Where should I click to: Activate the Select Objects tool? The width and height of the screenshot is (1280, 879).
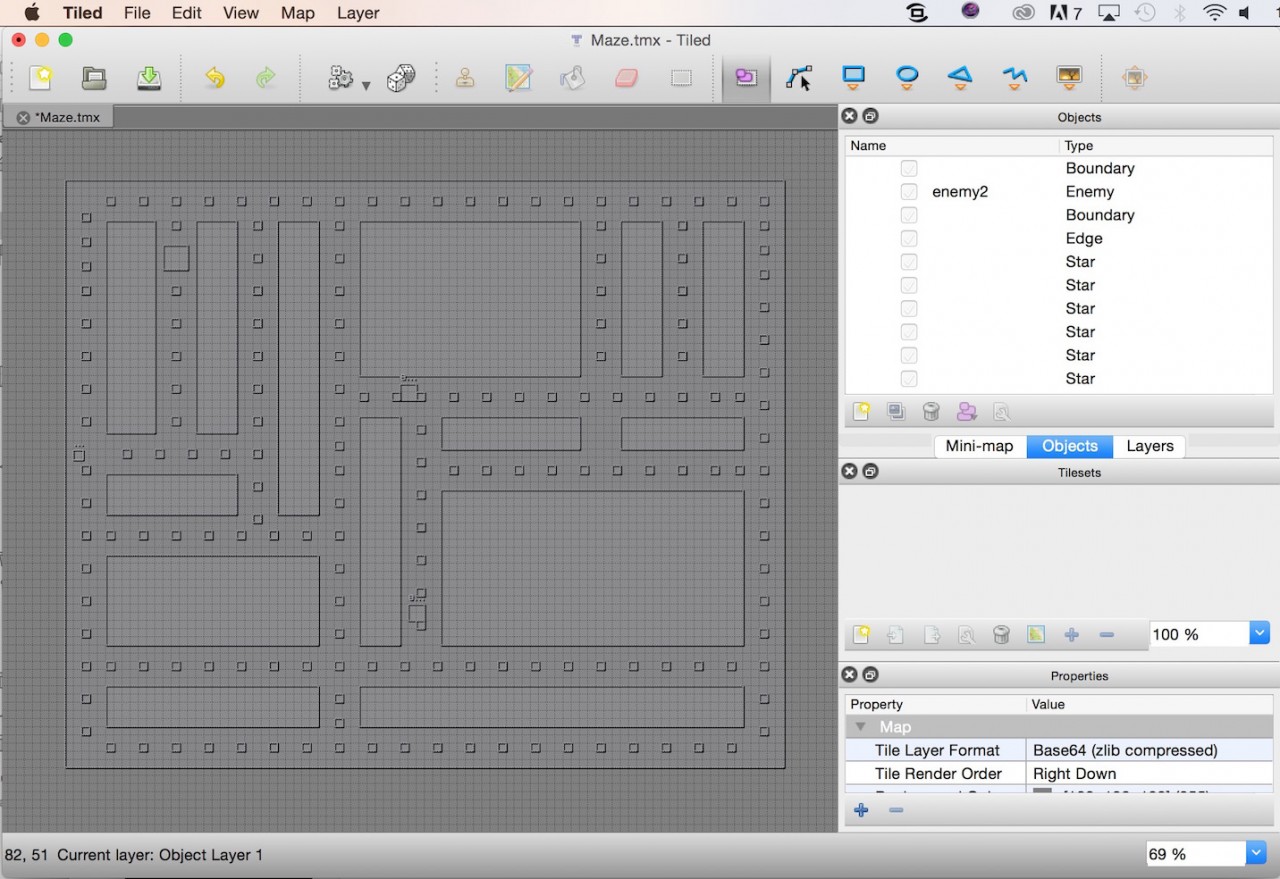point(799,77)
